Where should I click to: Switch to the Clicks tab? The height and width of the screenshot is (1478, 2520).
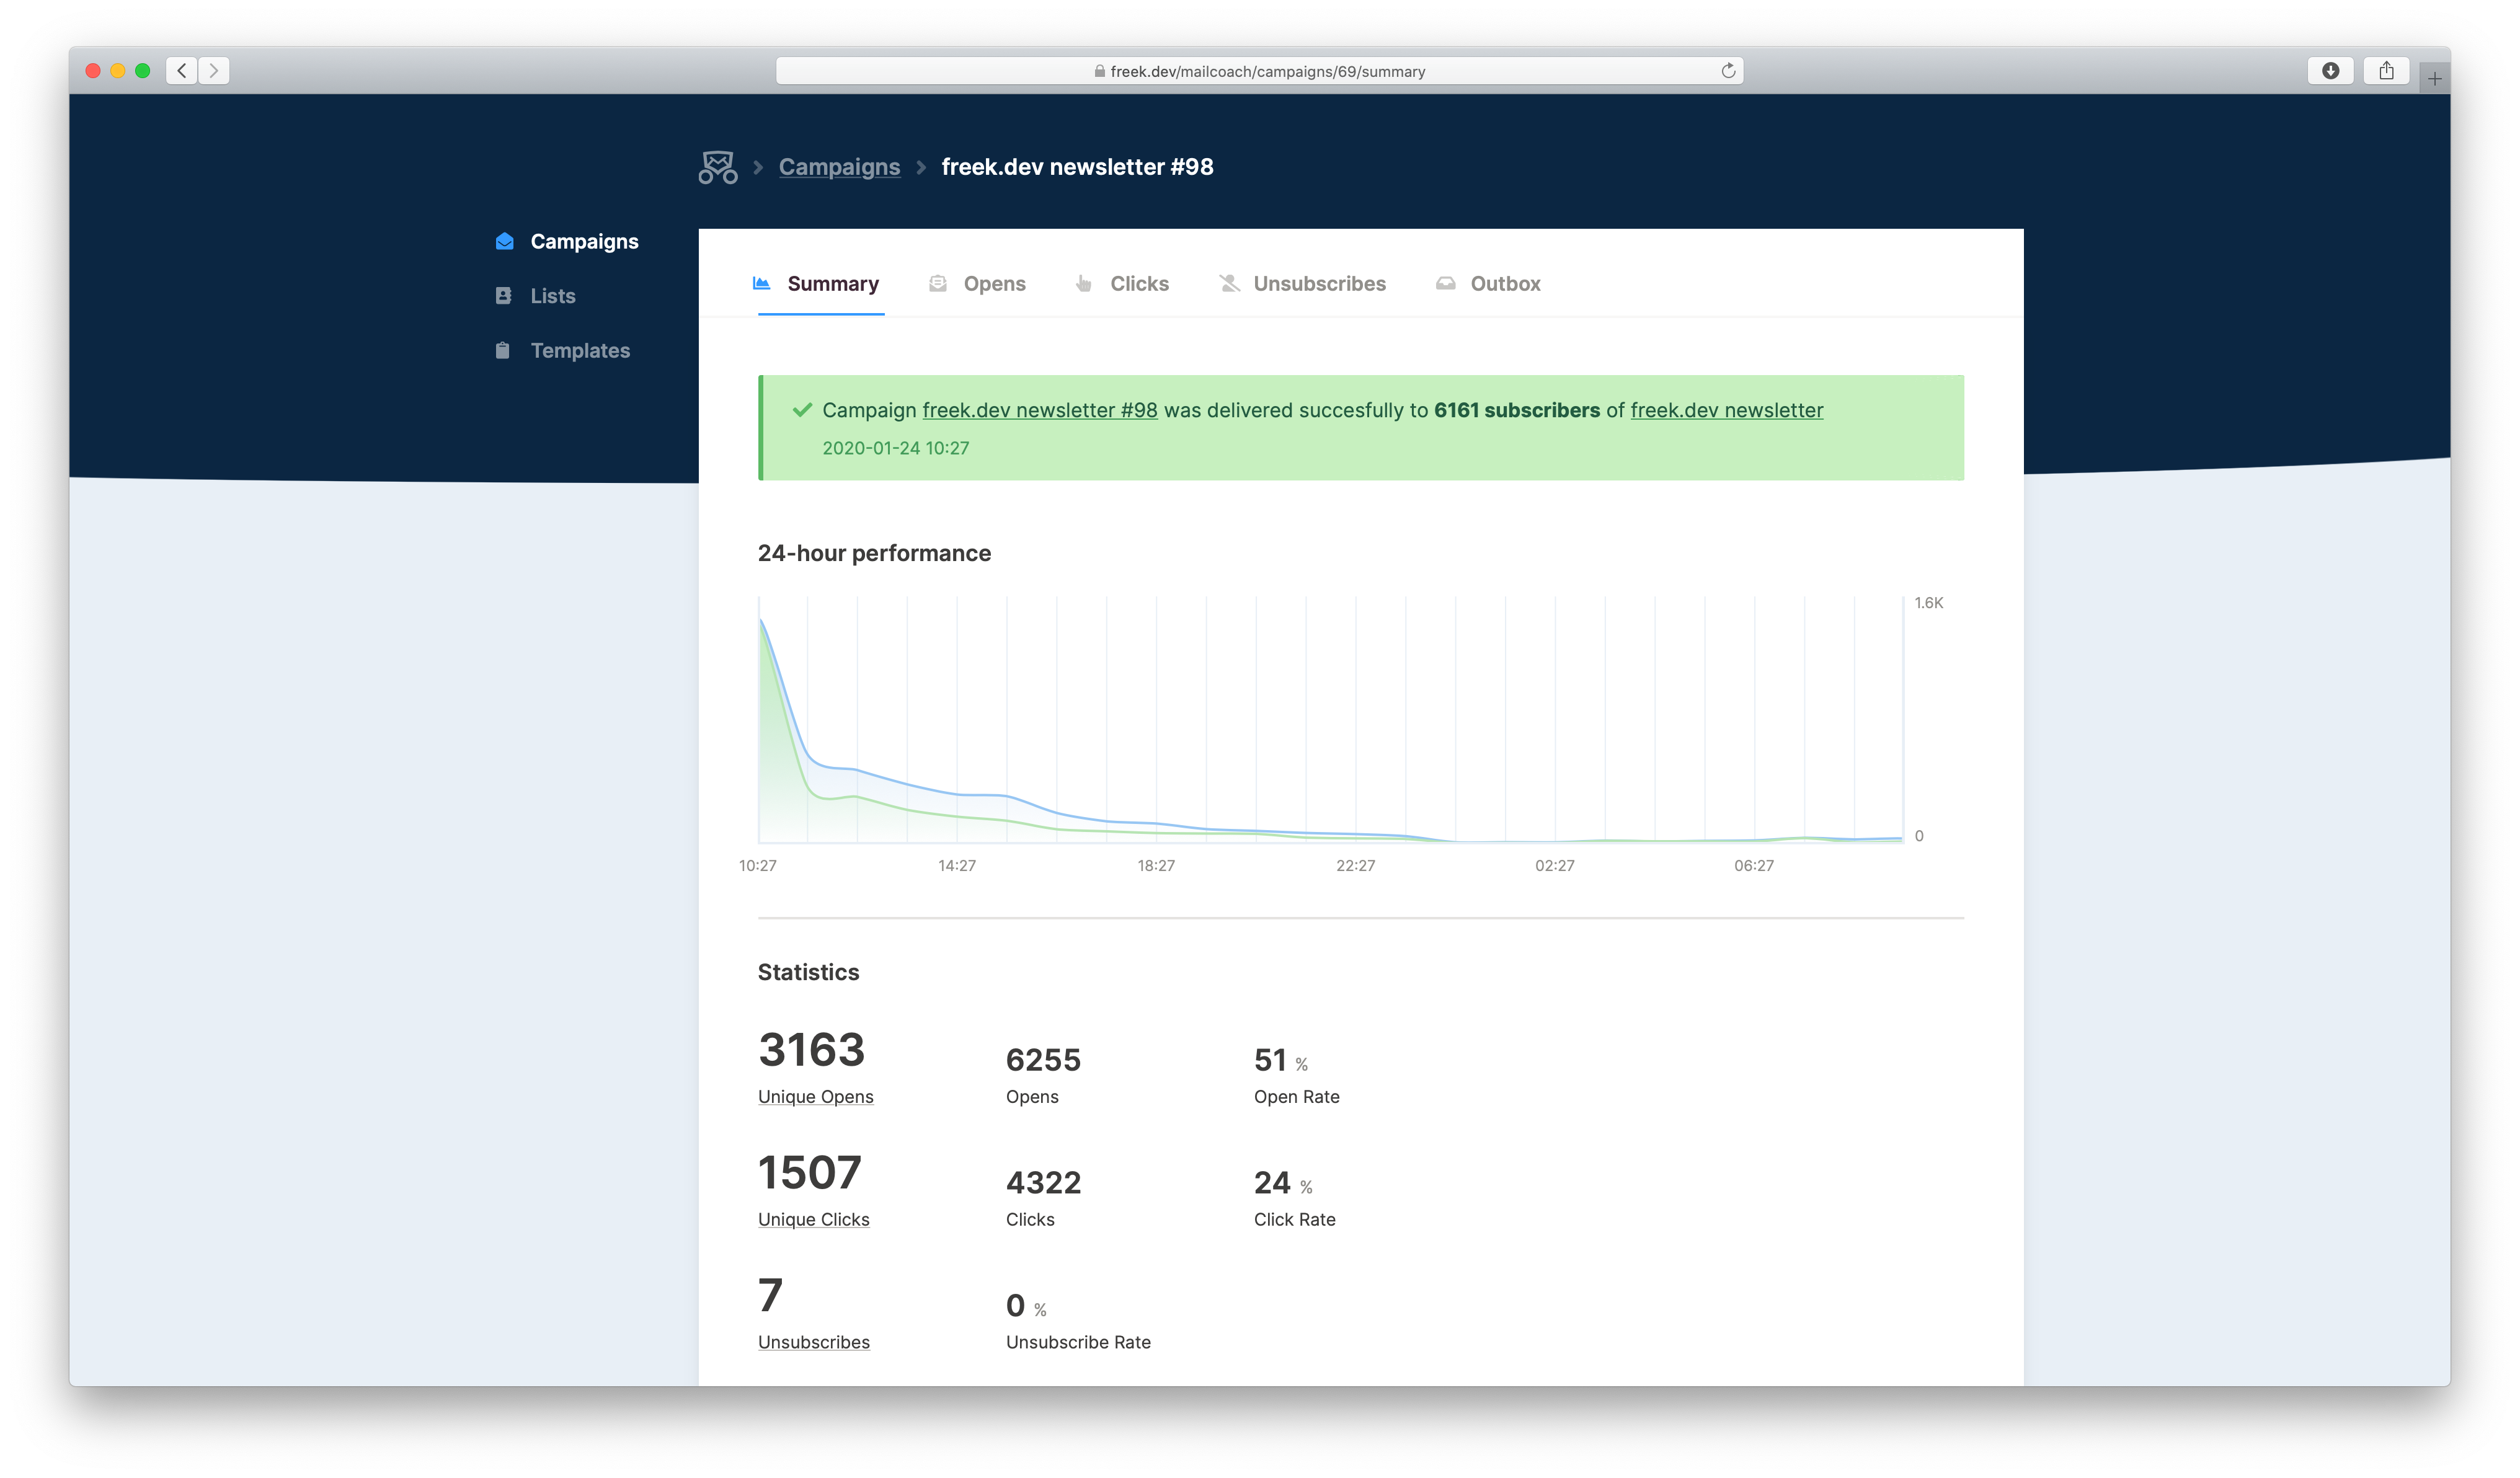pos(1122,284)
